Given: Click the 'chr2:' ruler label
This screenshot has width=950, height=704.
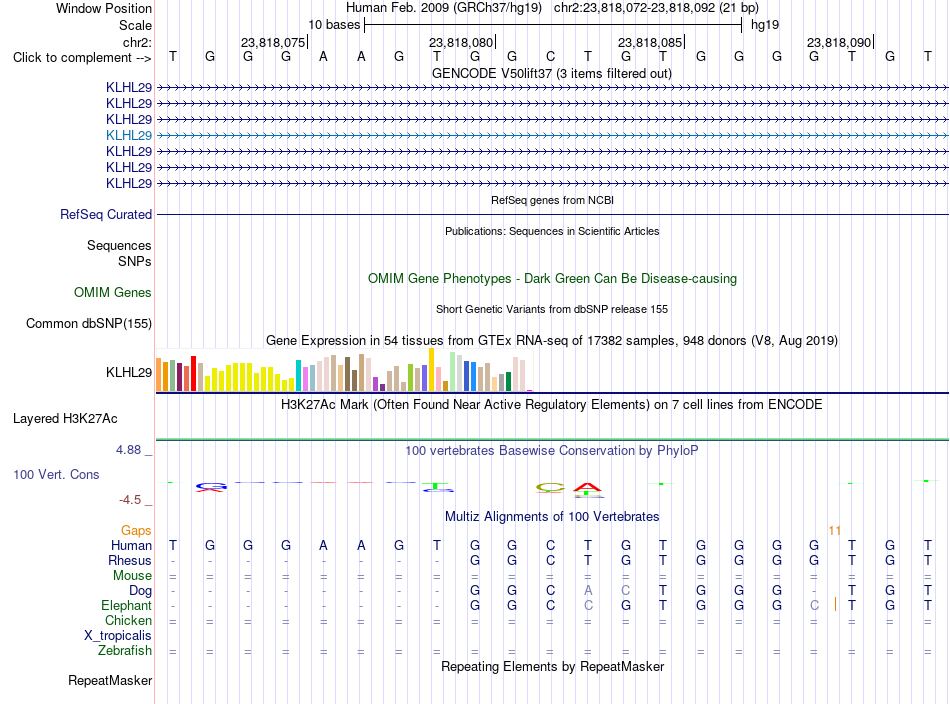Looking at the screenshot, I should coord(137,42).
